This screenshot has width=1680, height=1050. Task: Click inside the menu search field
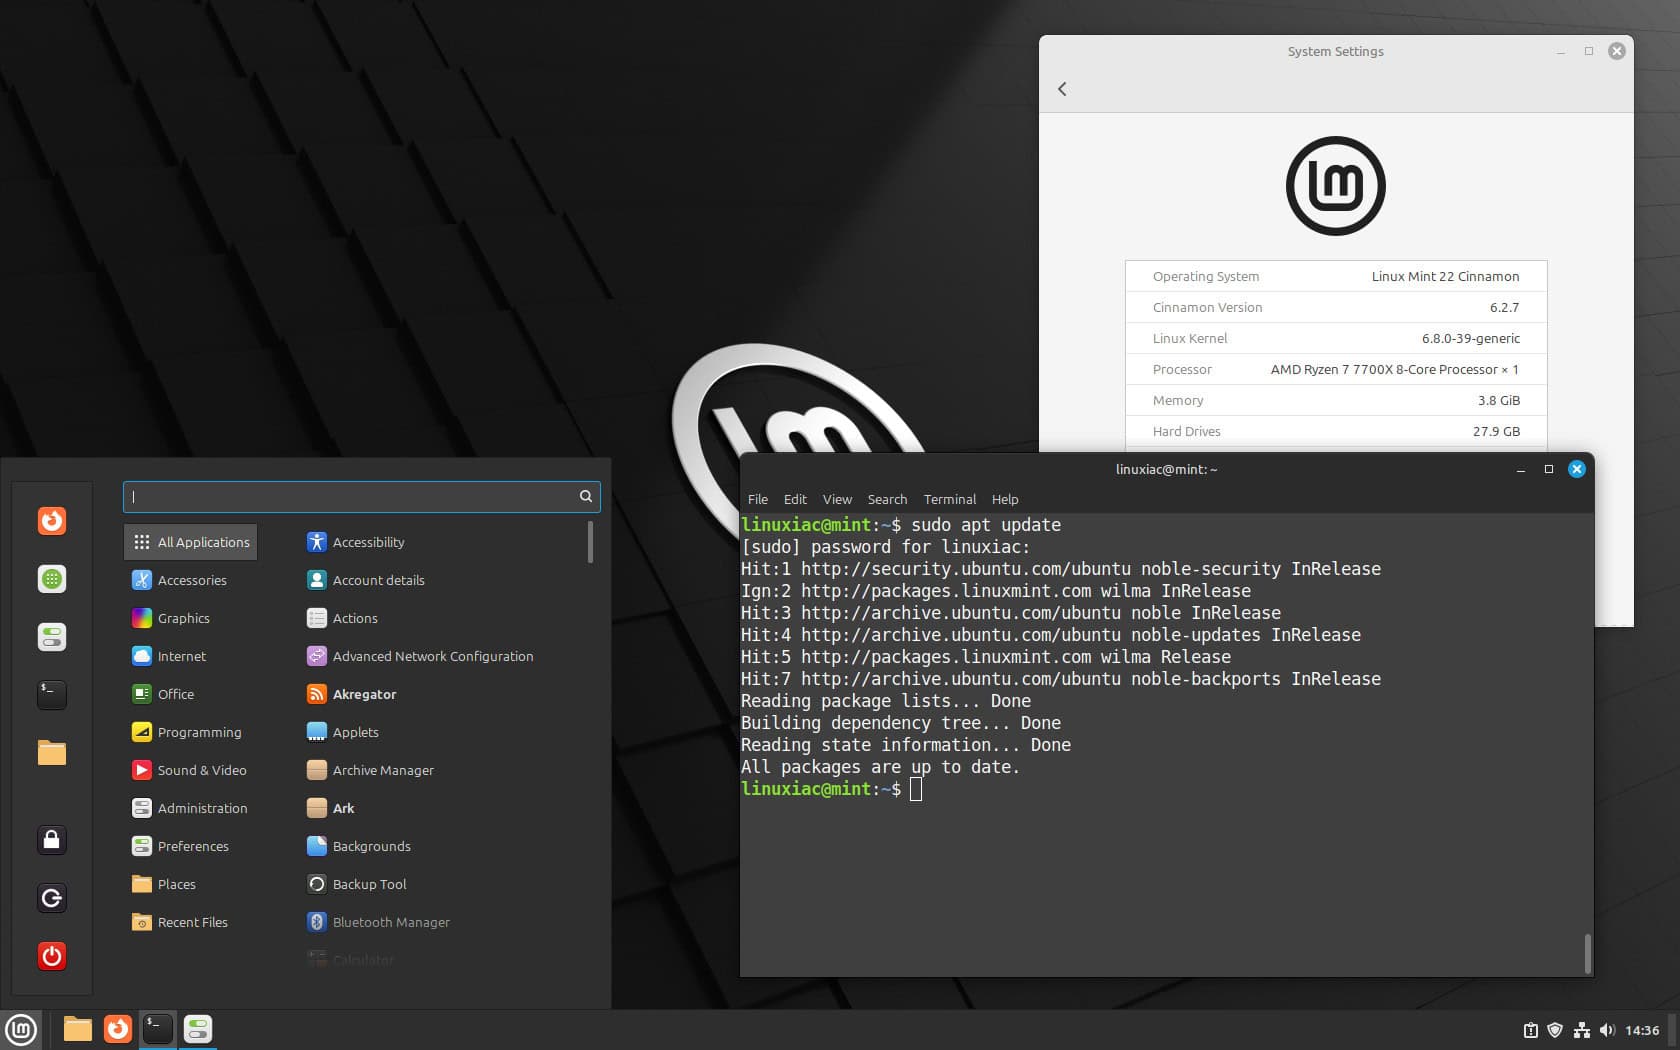click(x=360, y=496)
